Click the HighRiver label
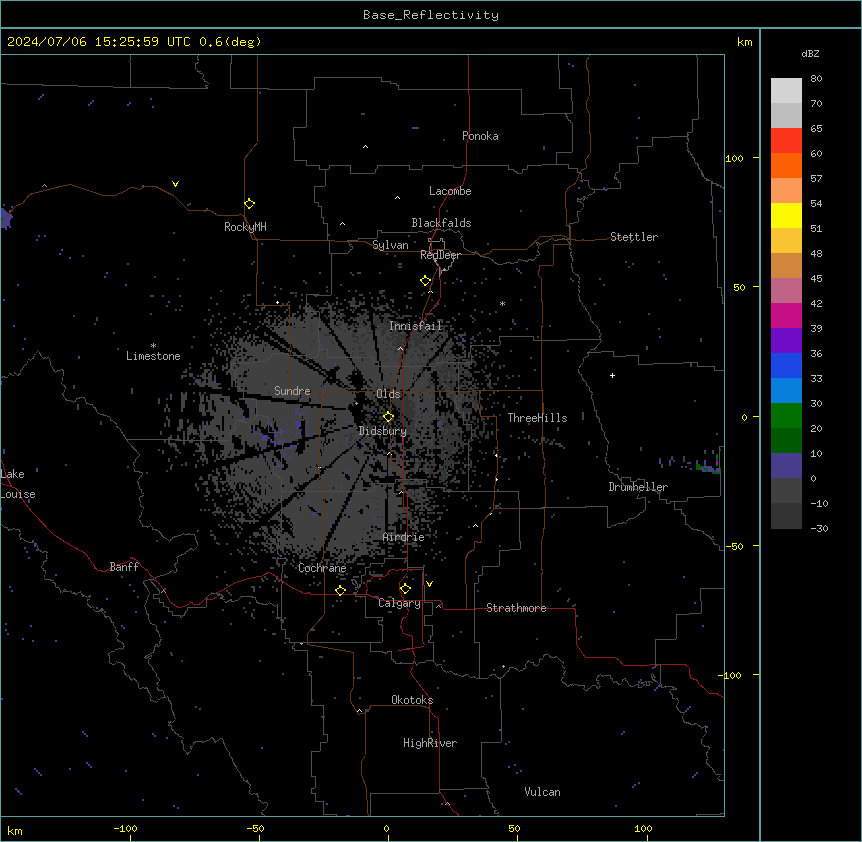The height and width of the screenshot is (842, 862). tap(430, 743)
